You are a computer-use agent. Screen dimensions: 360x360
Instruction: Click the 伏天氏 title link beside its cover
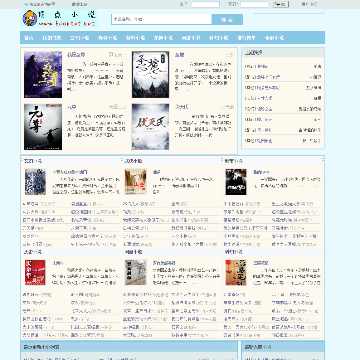click(x=182, y=107)
